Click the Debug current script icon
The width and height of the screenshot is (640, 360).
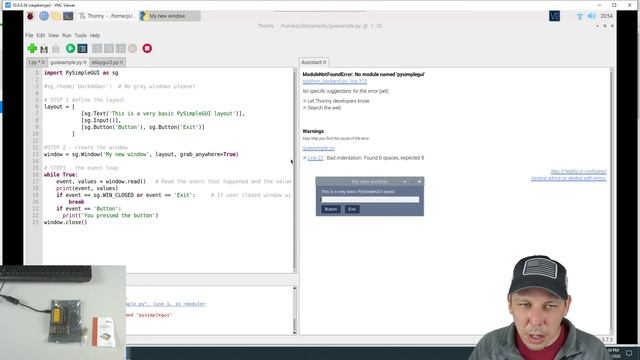(82, 49)
